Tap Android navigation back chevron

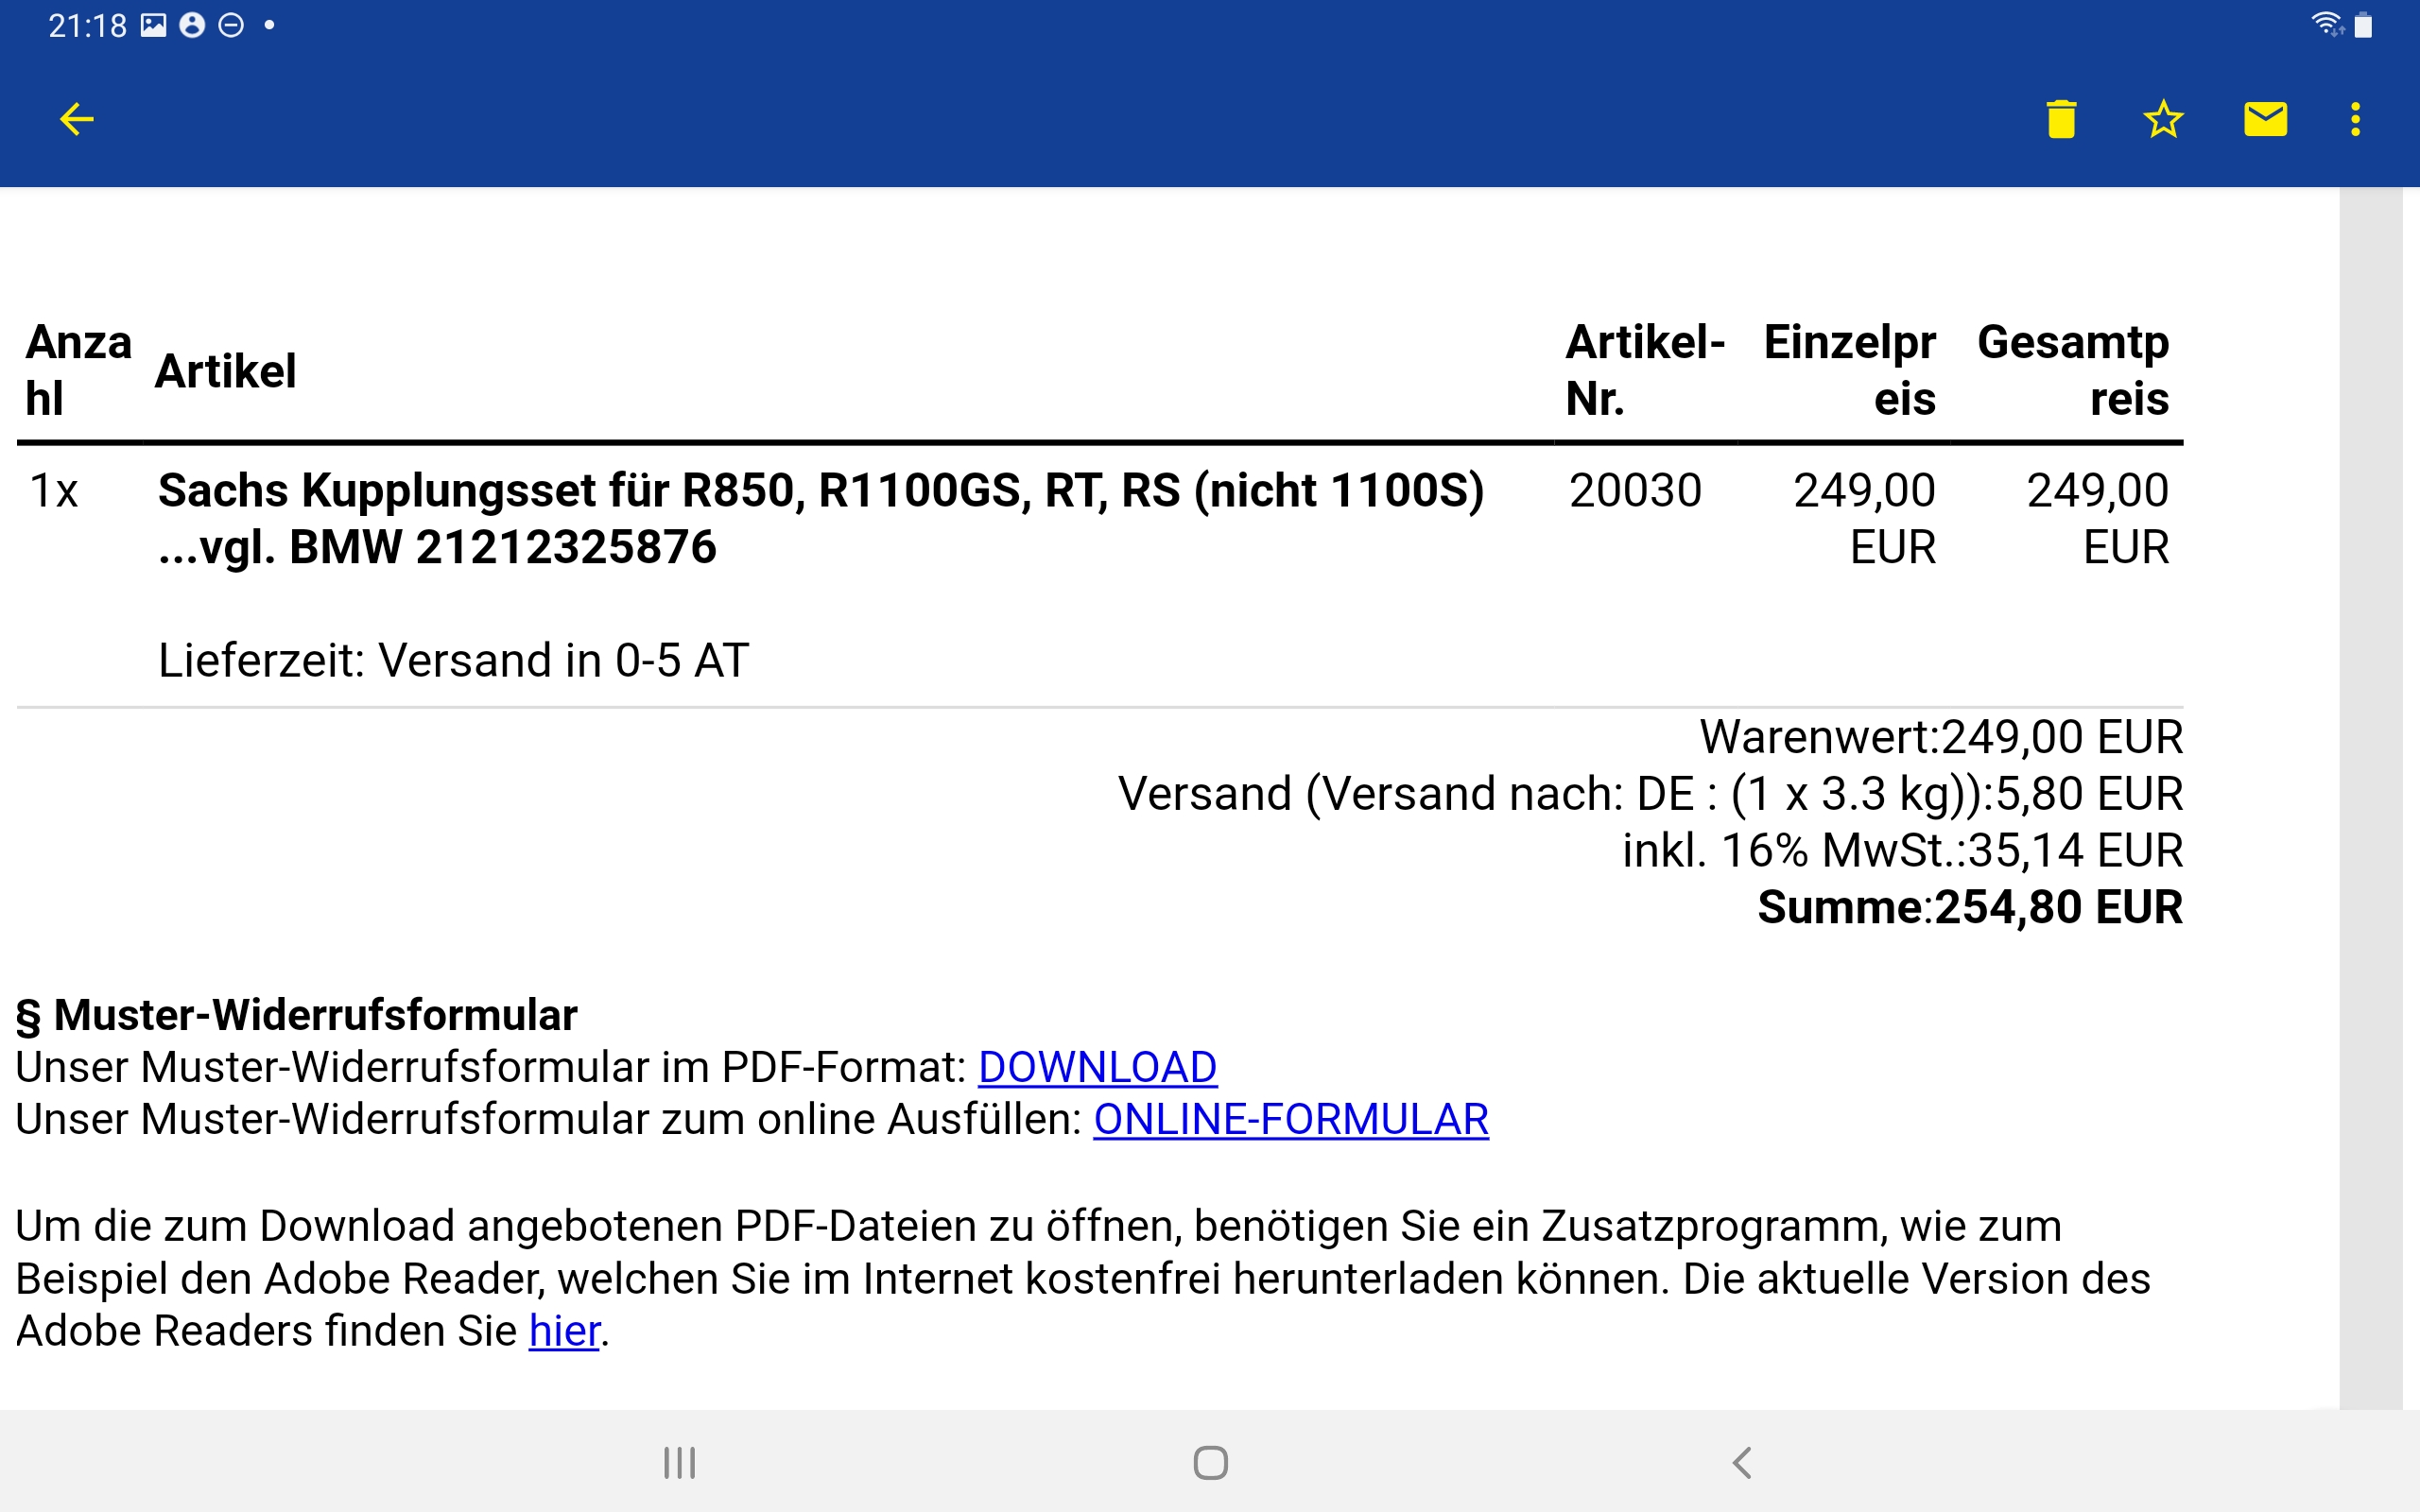click(1741, 1463)
